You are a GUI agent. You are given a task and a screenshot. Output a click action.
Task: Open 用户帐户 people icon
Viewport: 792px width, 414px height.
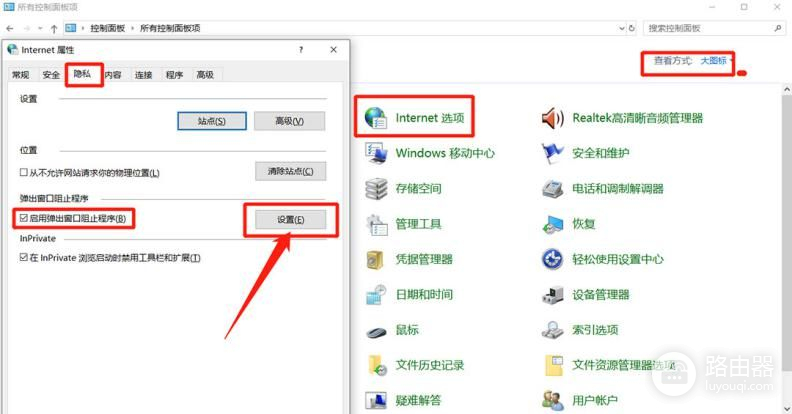point(553,400)
